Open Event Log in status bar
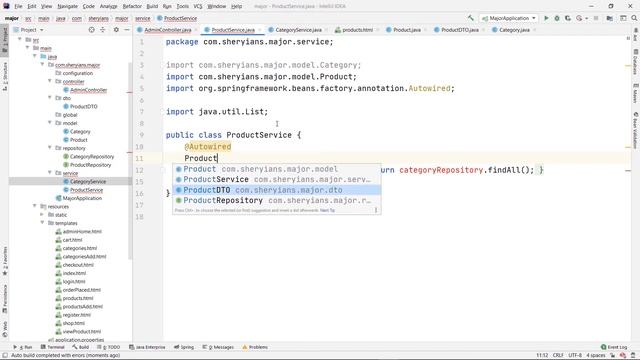 614,347
